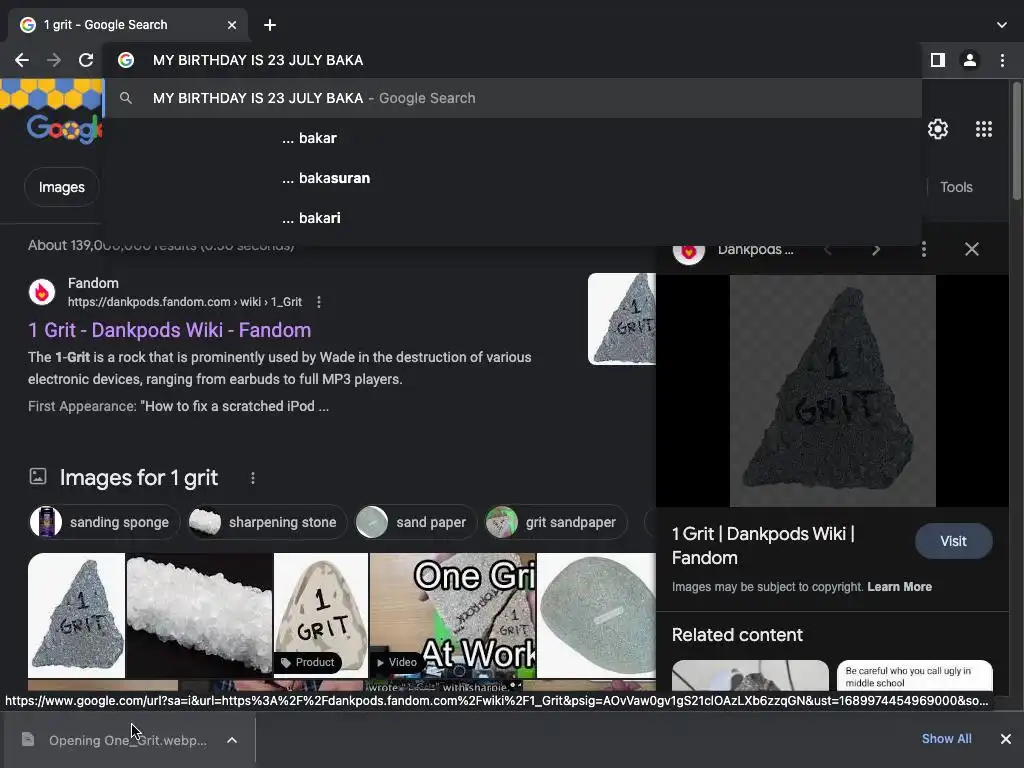Go to previous image in preview panel
This screenshot has width=1024, height=768.
coord(827,249)
